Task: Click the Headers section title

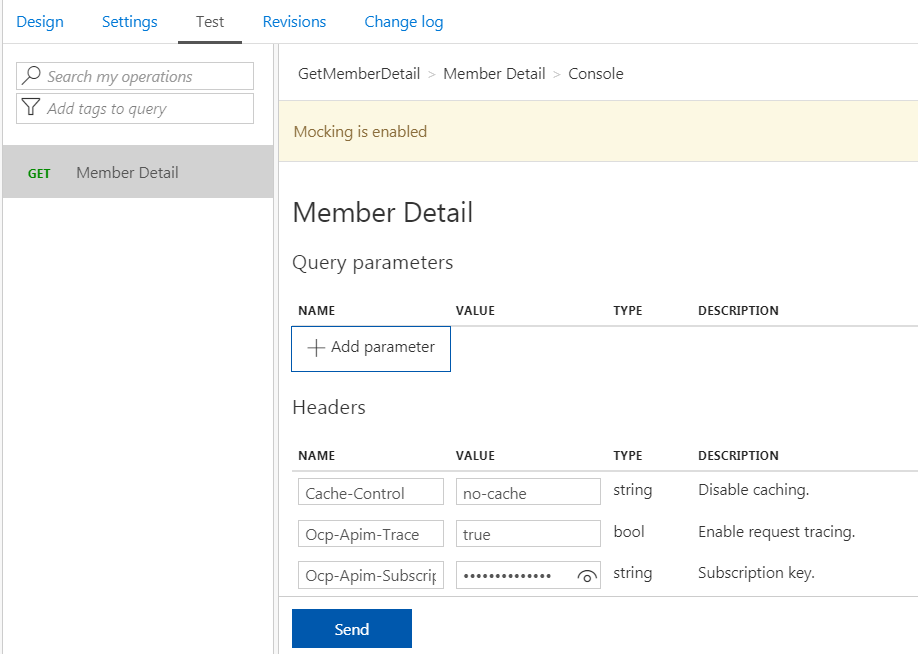Action: point(328,407)
